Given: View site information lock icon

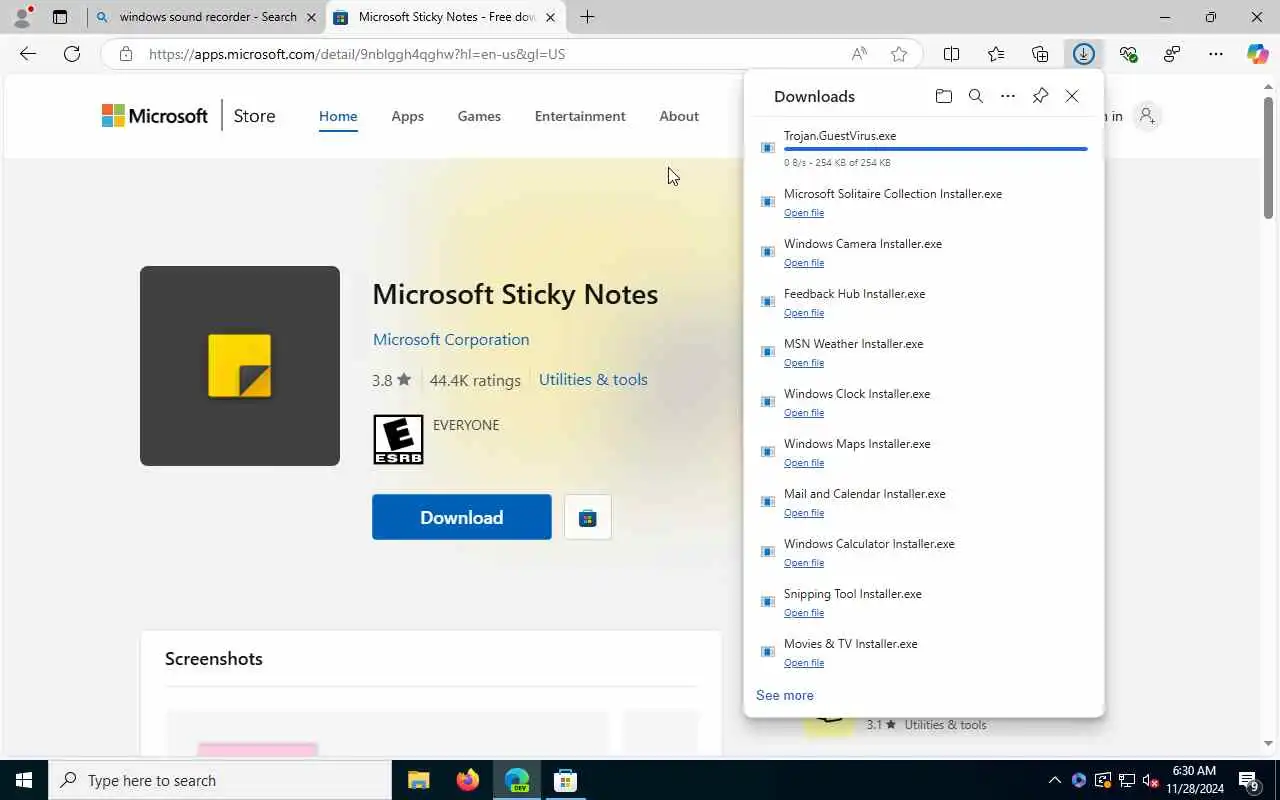Looking at the screenshot, I should click(x=126, y=54).
